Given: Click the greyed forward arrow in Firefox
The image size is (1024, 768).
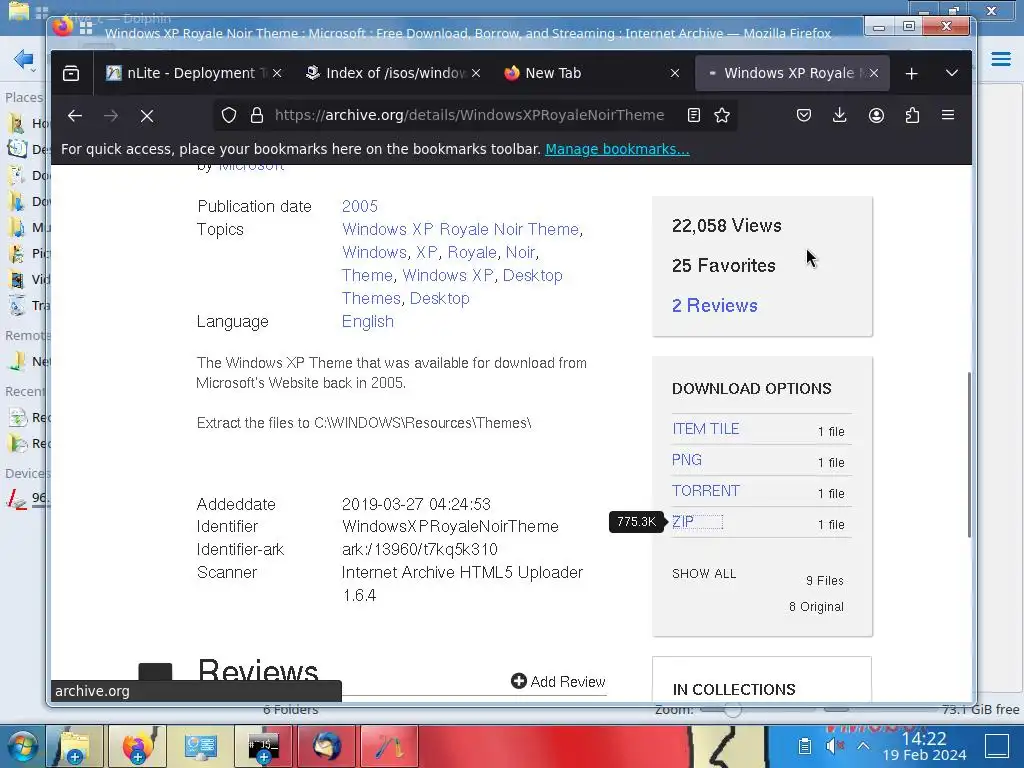Looking at the screenshot, I should (111, 116).
